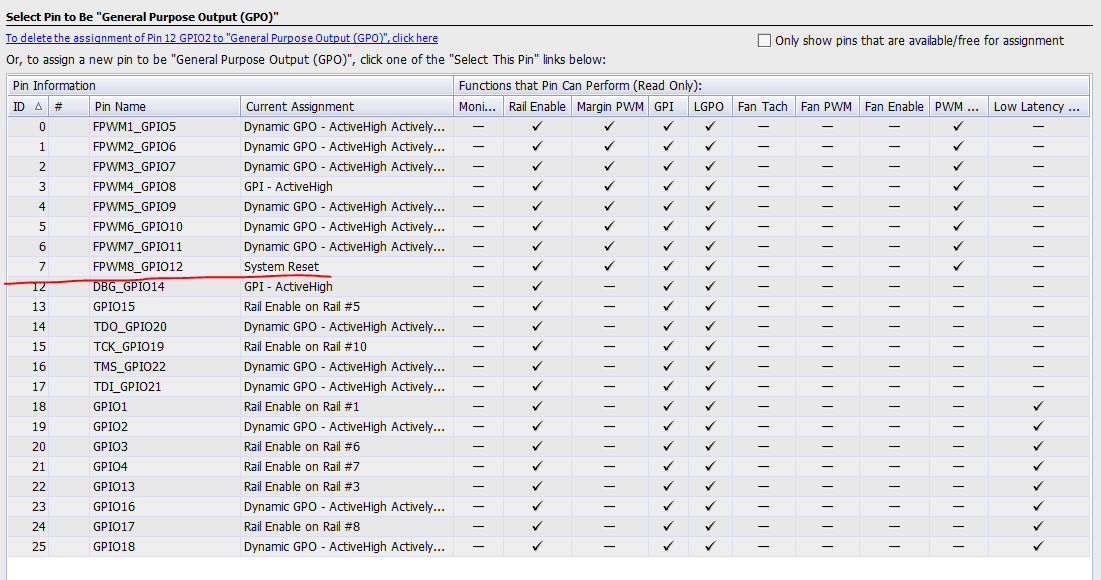Click the GPI checkmark for TDO_GPIO20
1101x580 pixels.
(667, 326)
